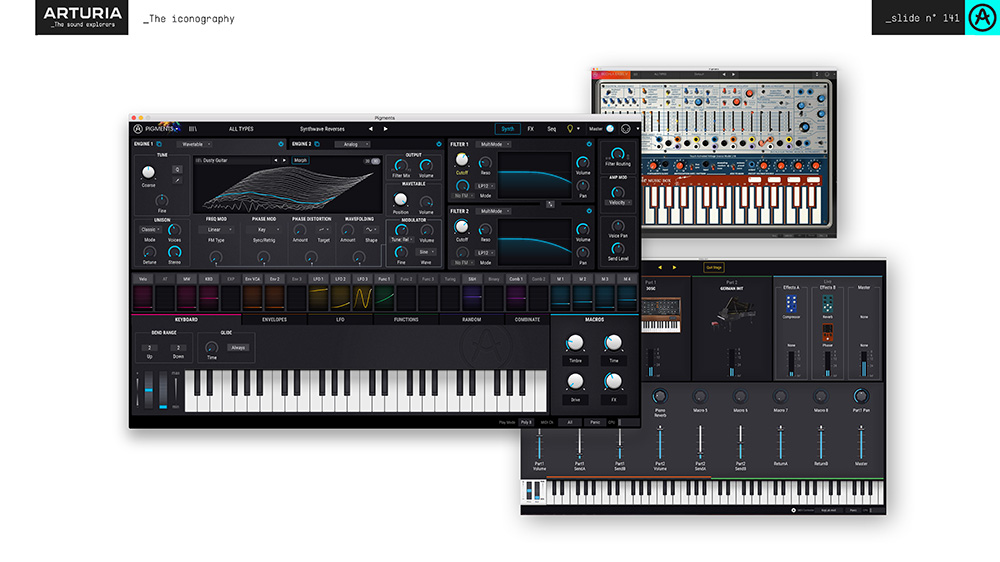Click the Send Level knob
1000x562 pixels.
tap(617, 248)
